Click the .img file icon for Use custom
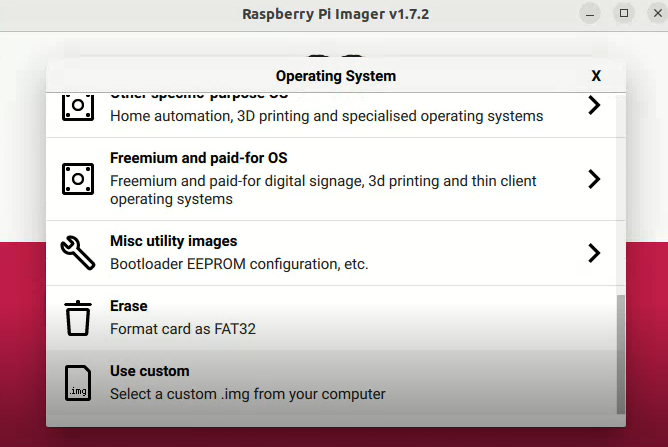The image size is (668, 447). (78, 383)
